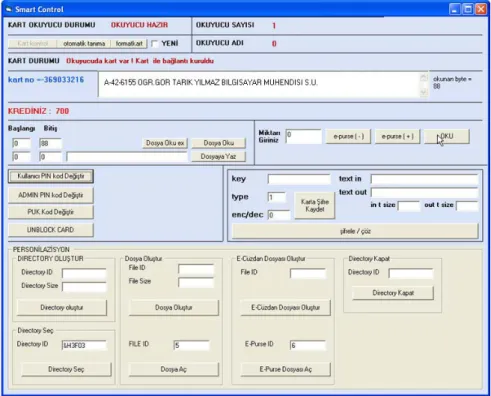The image size is (491, 396).
Task: Click the out t size field
Action: click(x=467, y=206)
